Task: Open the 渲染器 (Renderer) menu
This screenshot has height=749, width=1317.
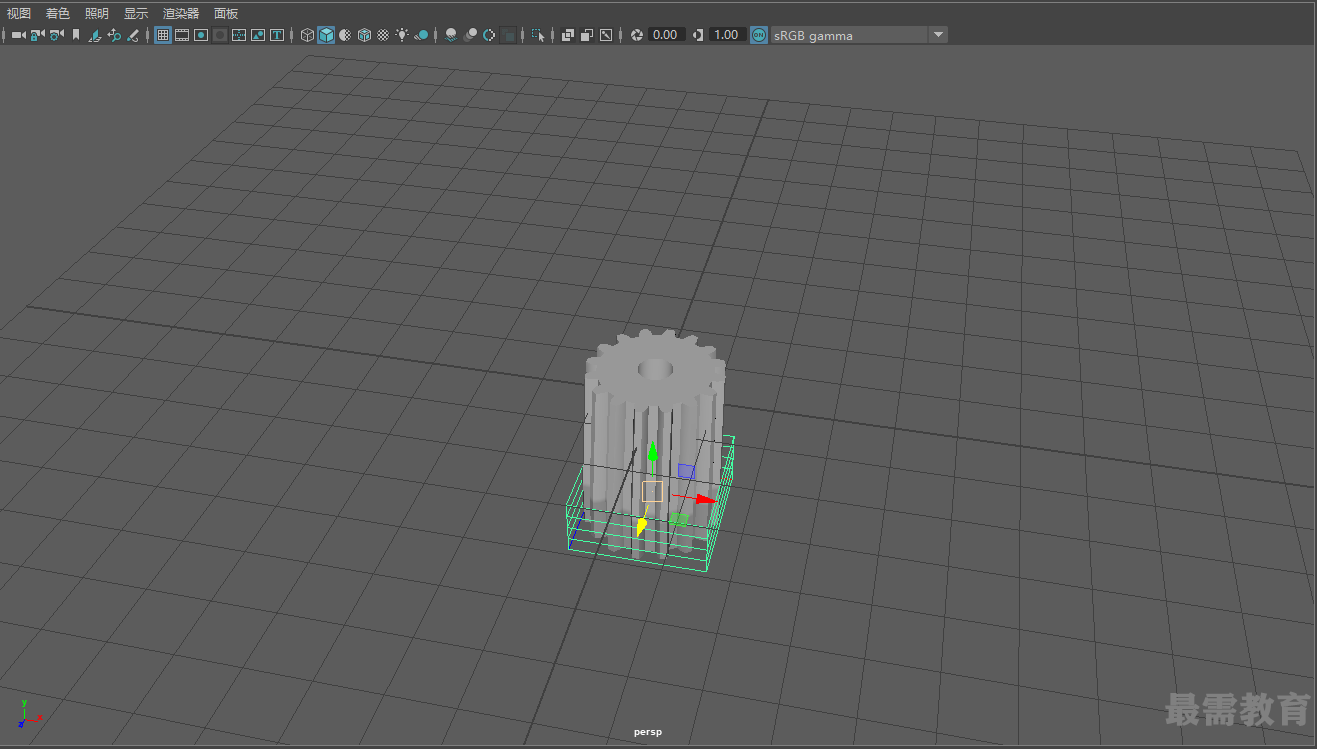Action: click(x=181, y=14)
